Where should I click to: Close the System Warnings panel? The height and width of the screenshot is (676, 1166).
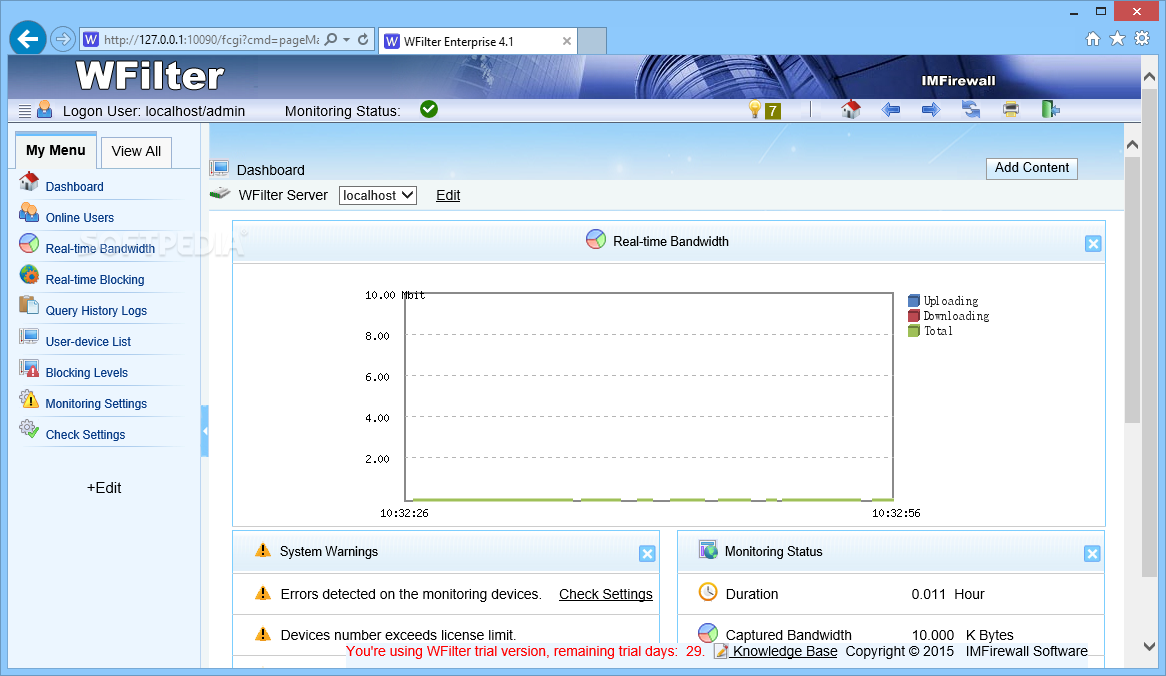[647, 553]
